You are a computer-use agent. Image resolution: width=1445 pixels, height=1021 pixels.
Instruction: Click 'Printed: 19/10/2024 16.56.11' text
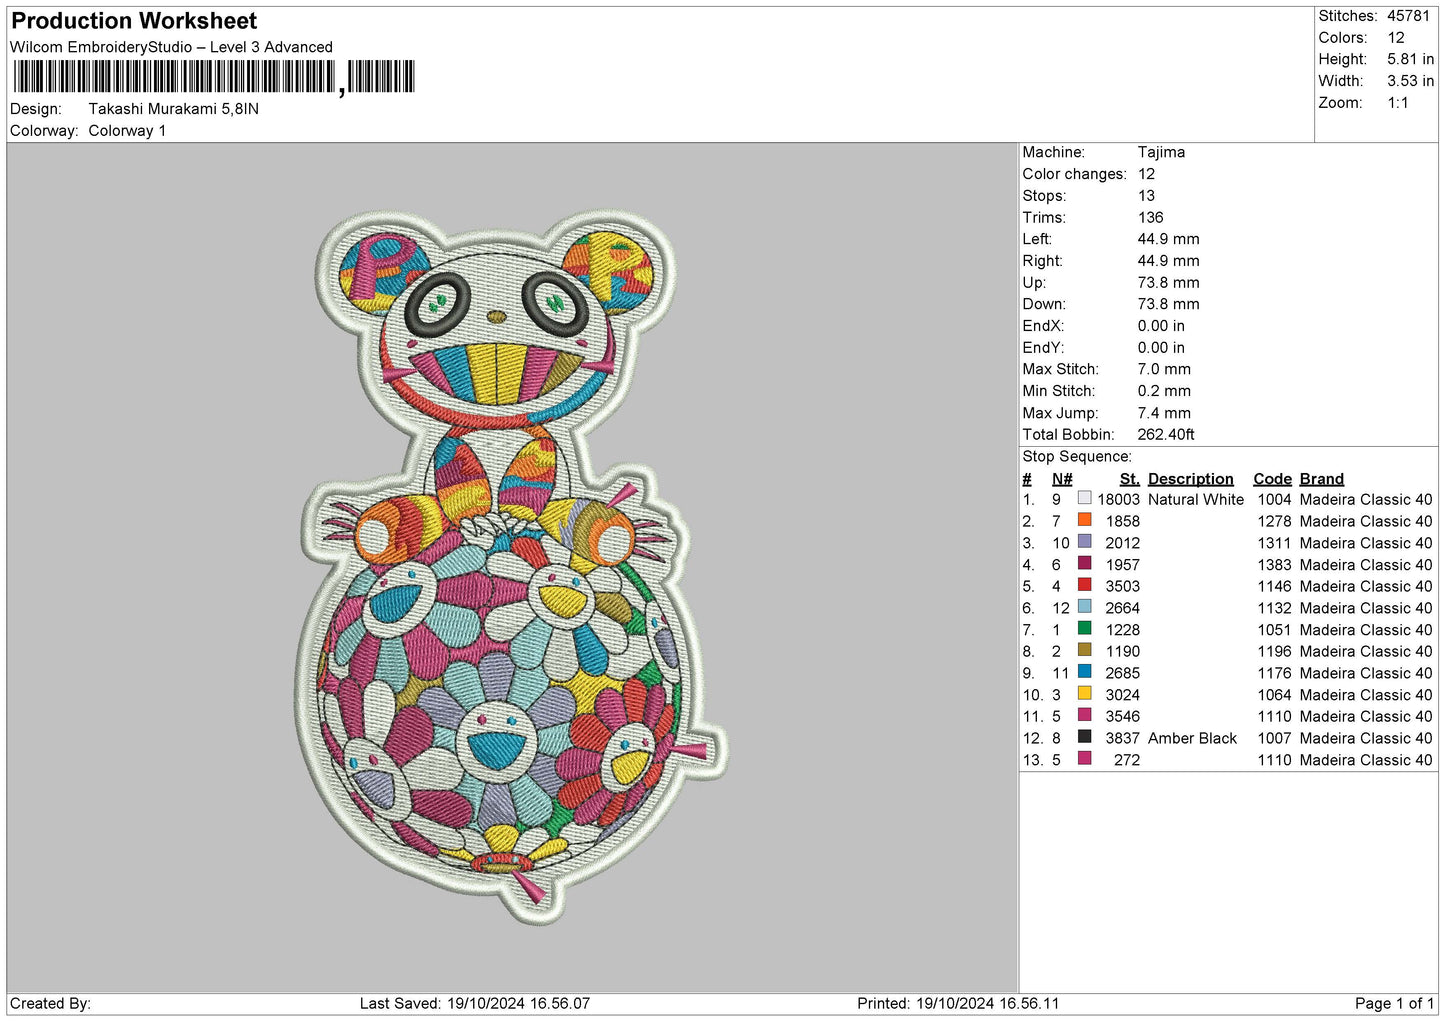tap(958, 1003)
